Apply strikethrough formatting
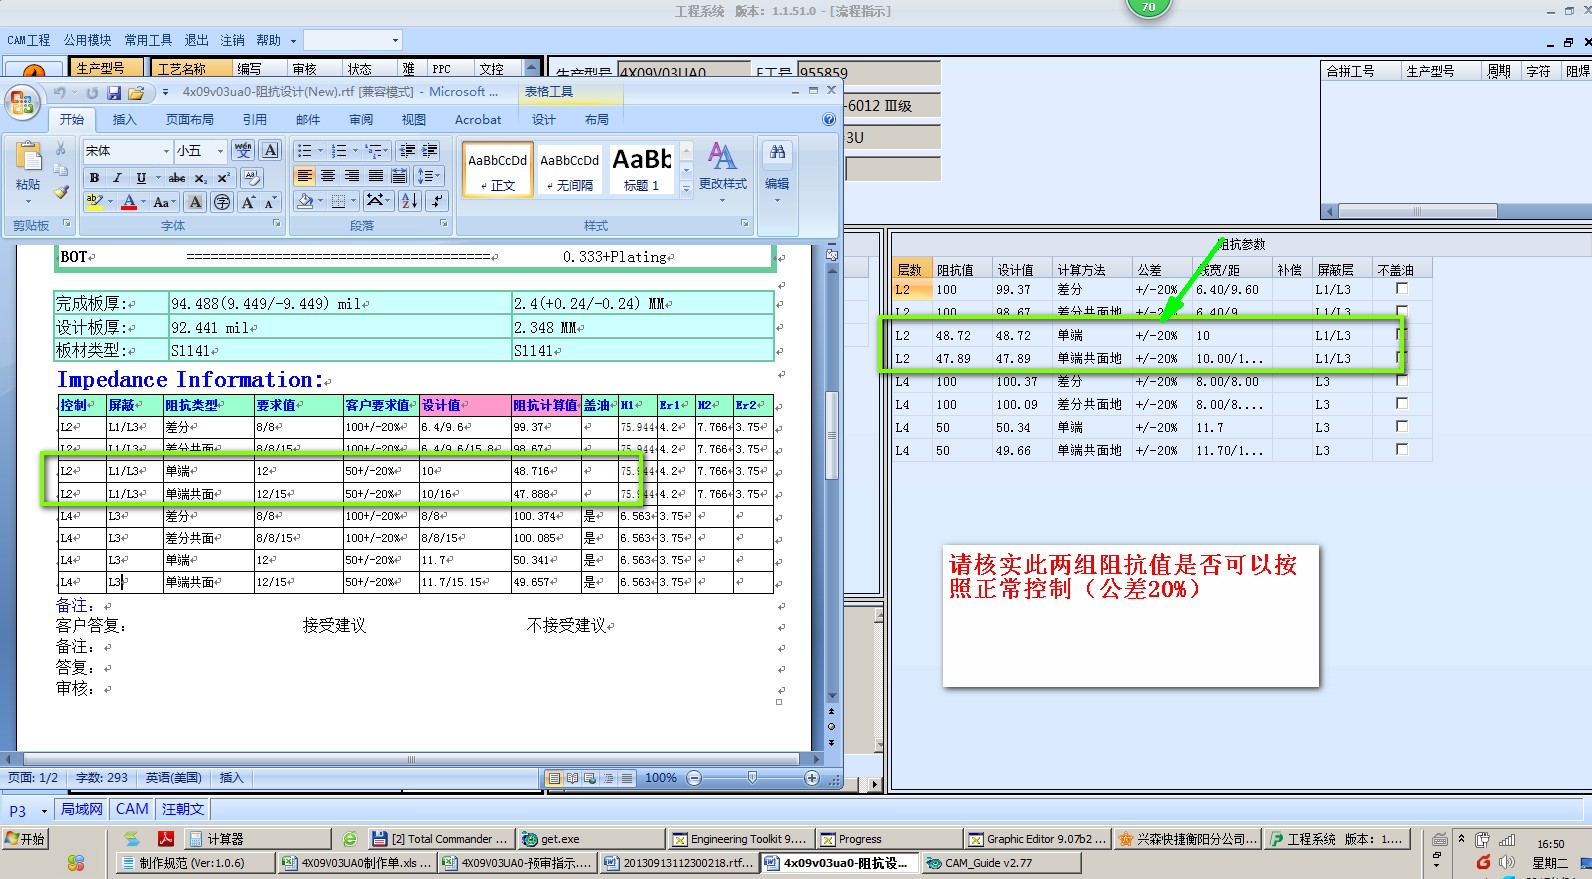Screen dimensions: 1592x879 tap(177, 177)
